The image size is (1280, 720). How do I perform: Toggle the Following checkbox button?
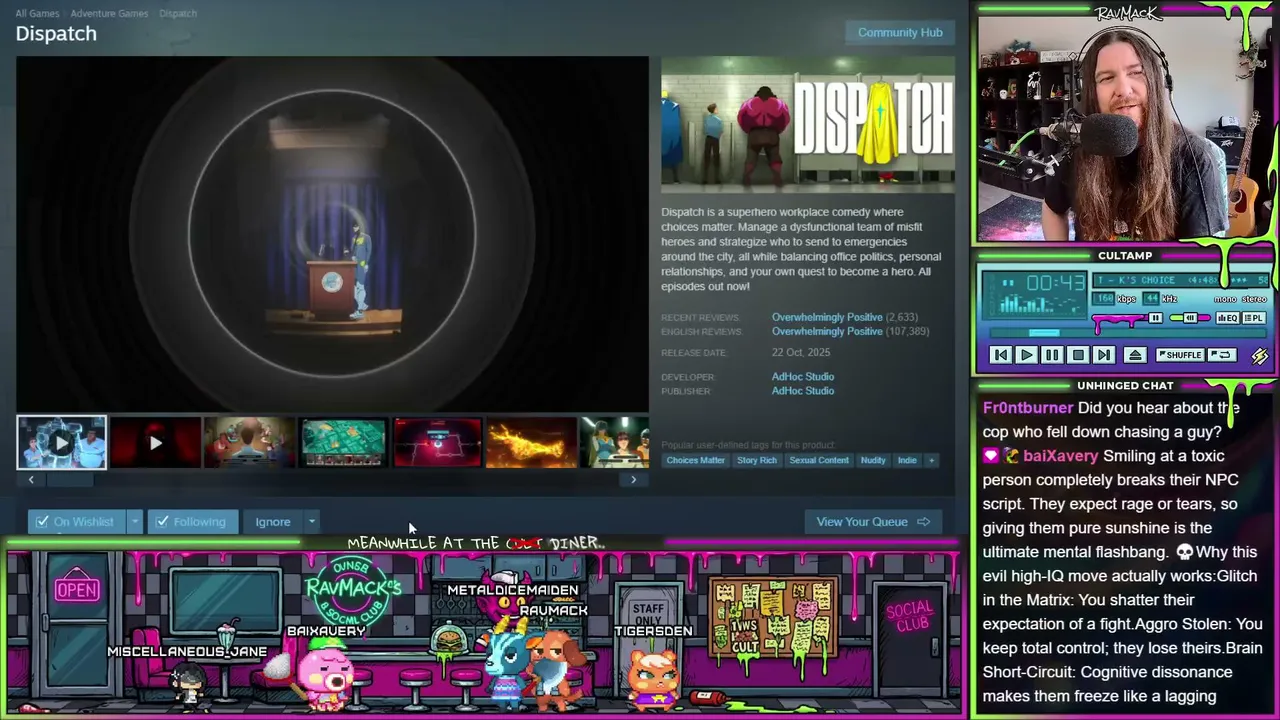(193, 522)
